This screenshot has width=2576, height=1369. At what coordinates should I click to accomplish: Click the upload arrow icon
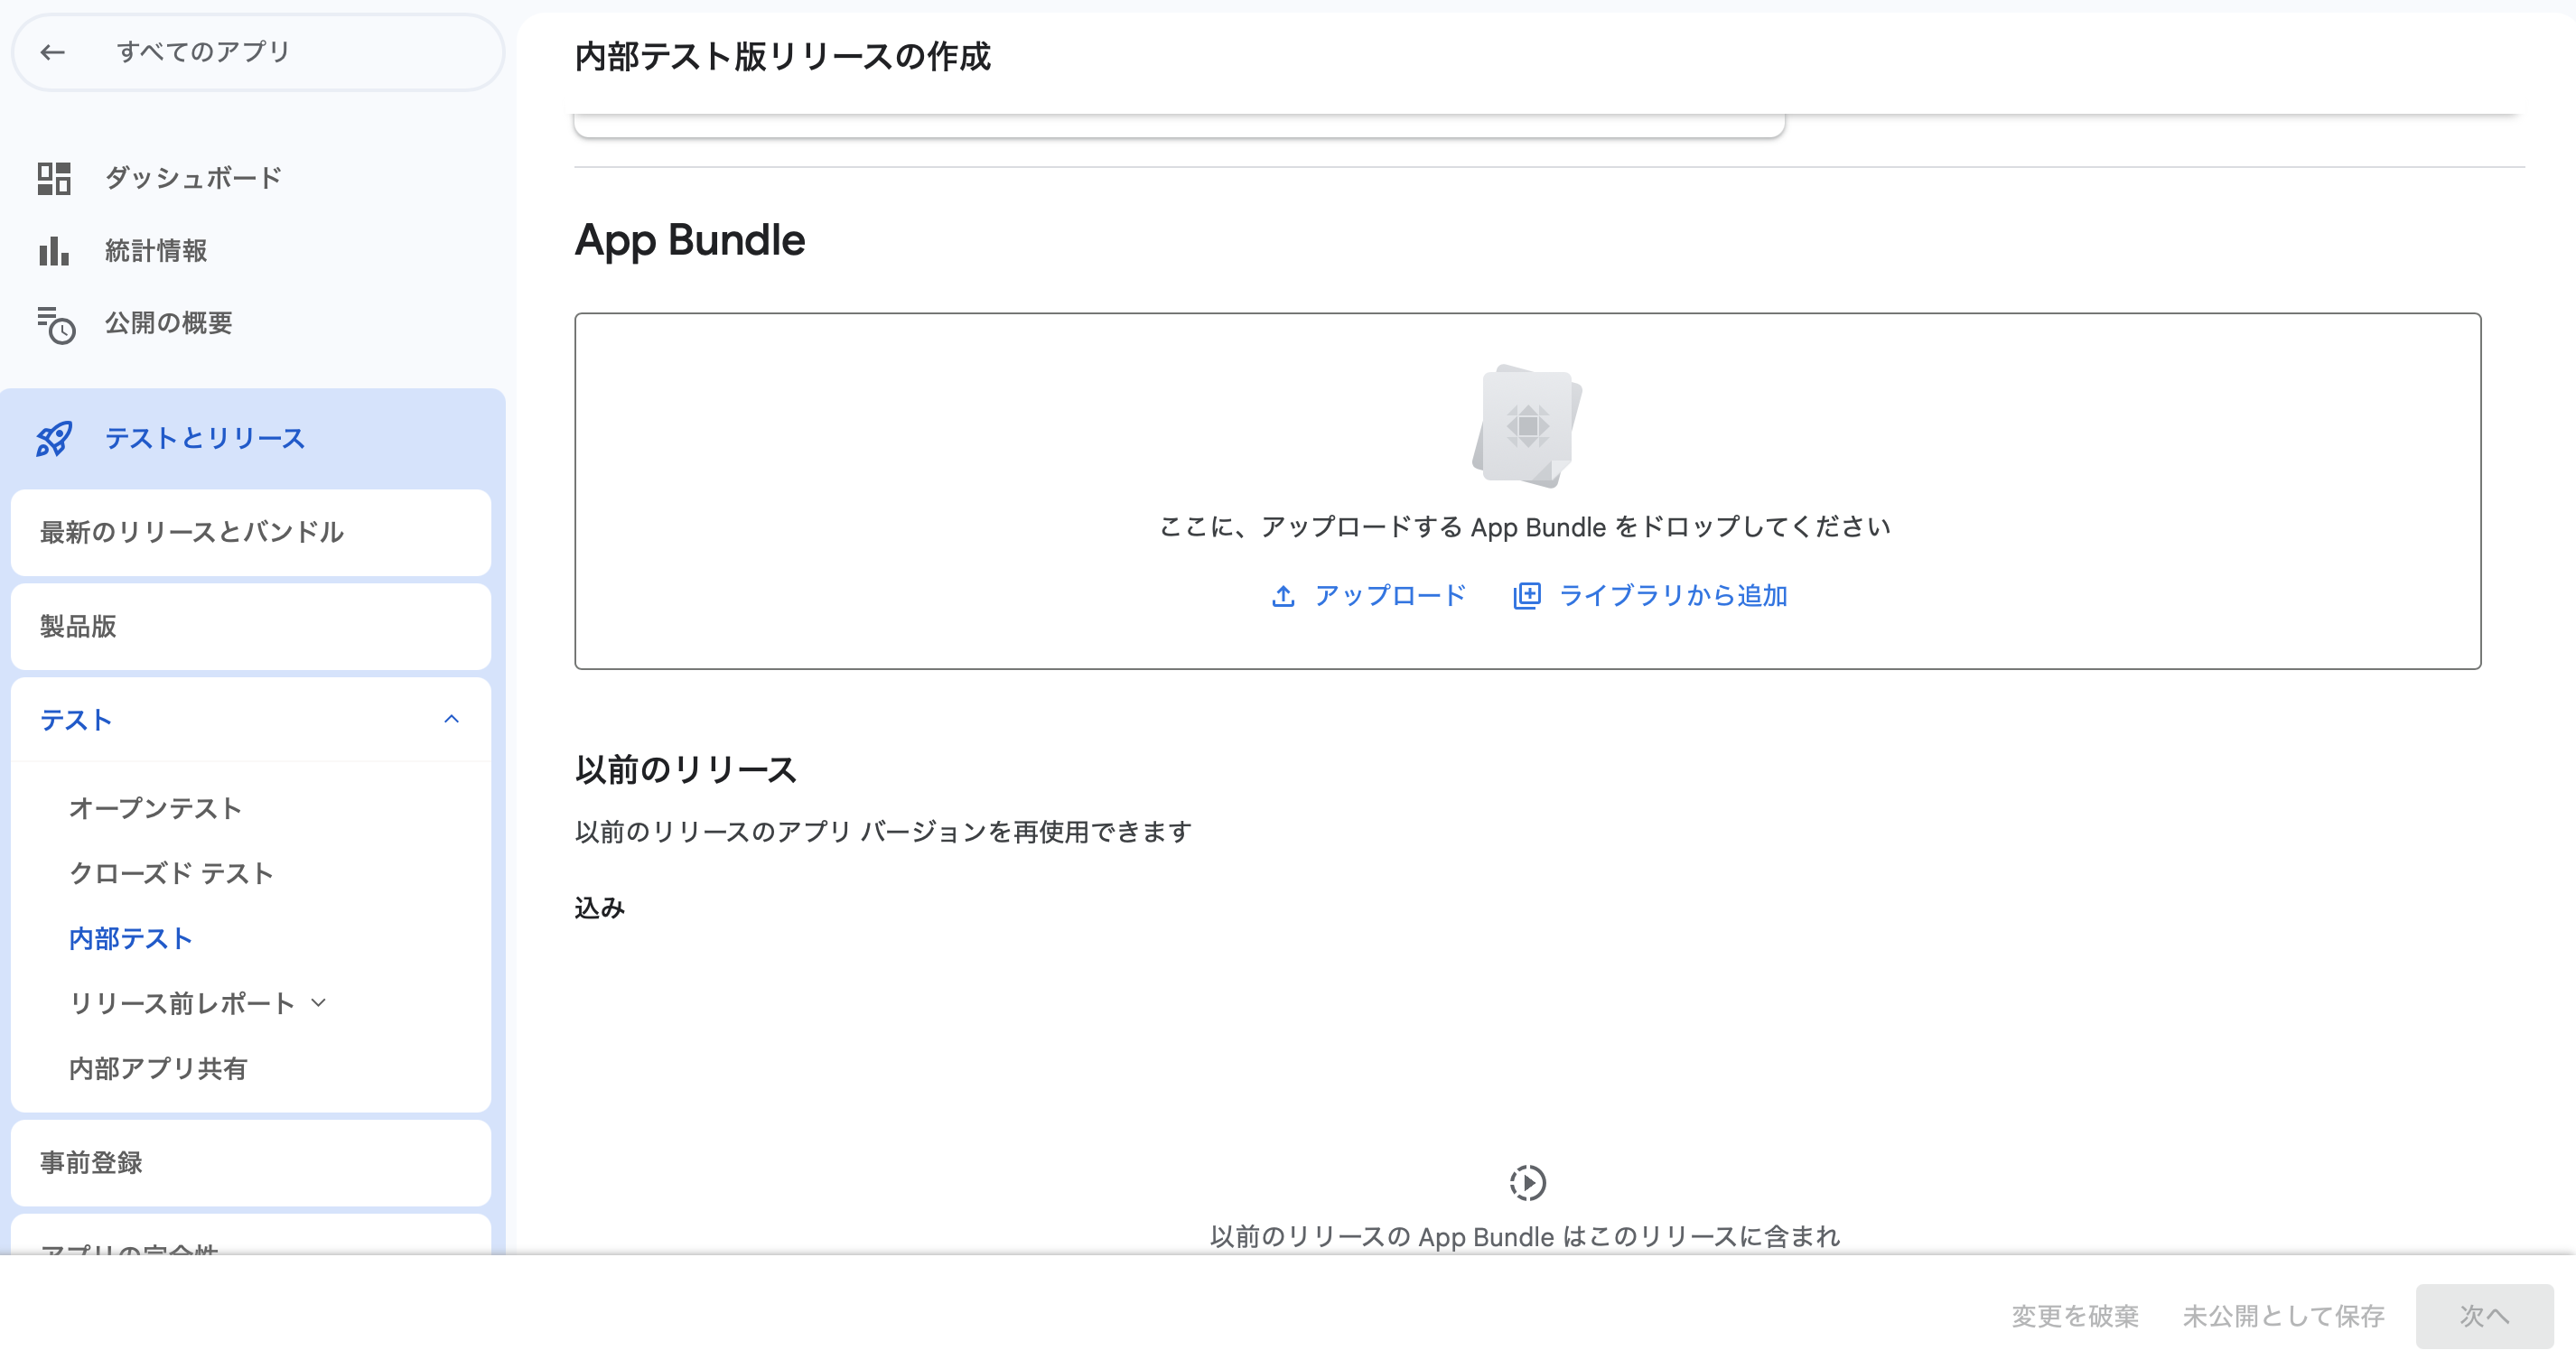(x=1283, y=597)
